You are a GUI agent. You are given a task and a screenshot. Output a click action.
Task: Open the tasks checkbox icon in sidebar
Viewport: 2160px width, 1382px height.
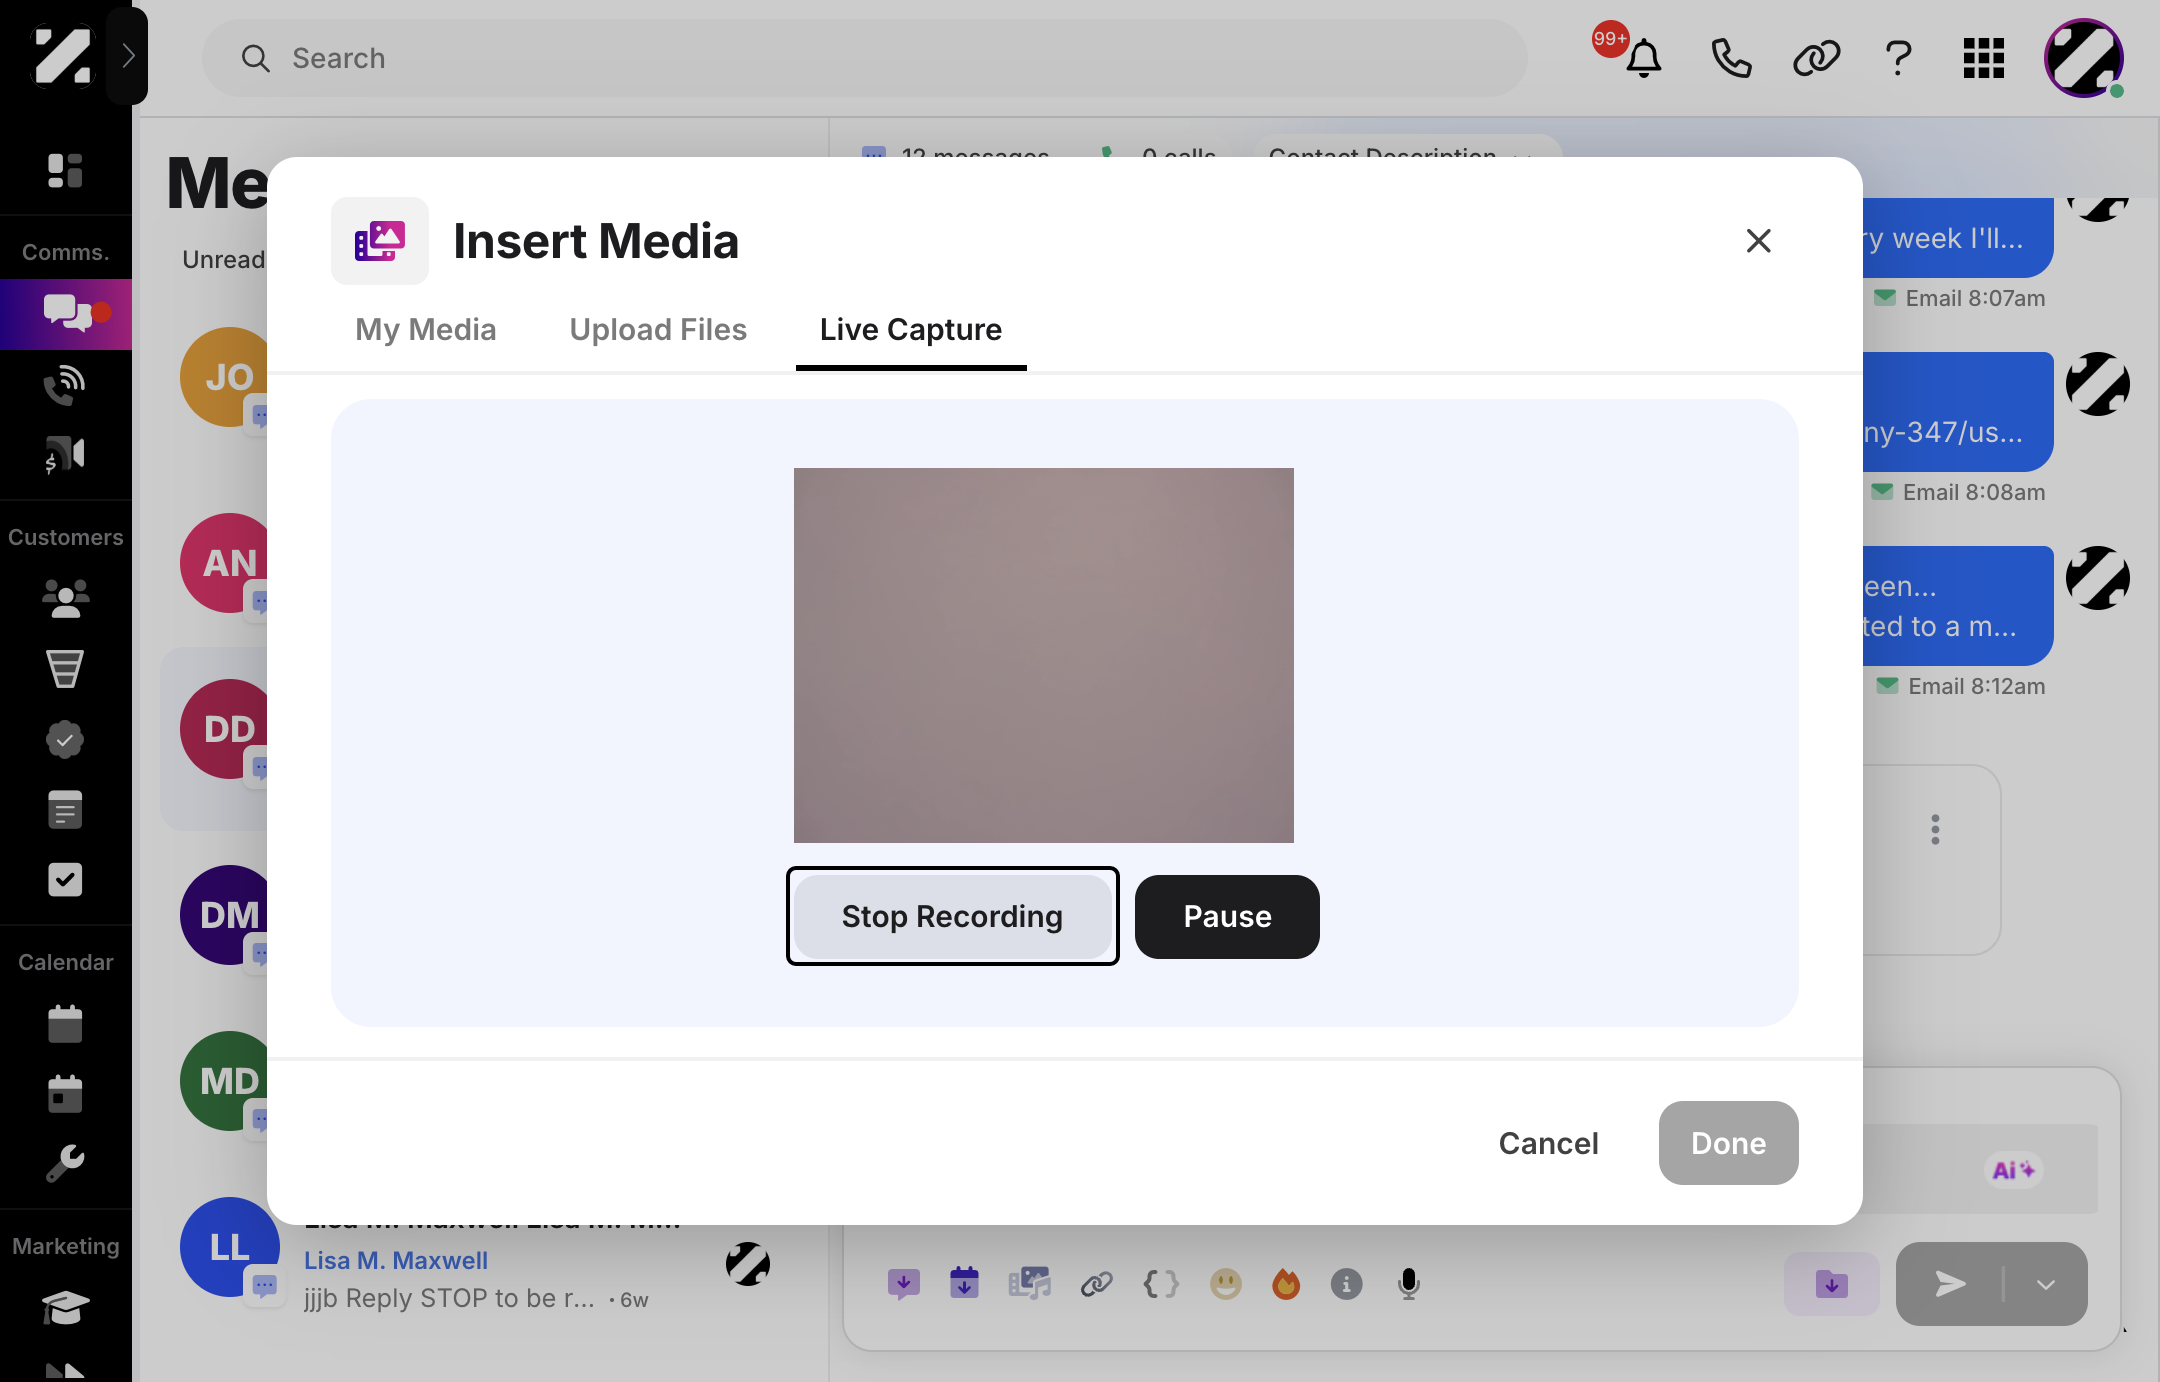pyautogui.click(x=65, y=879)
